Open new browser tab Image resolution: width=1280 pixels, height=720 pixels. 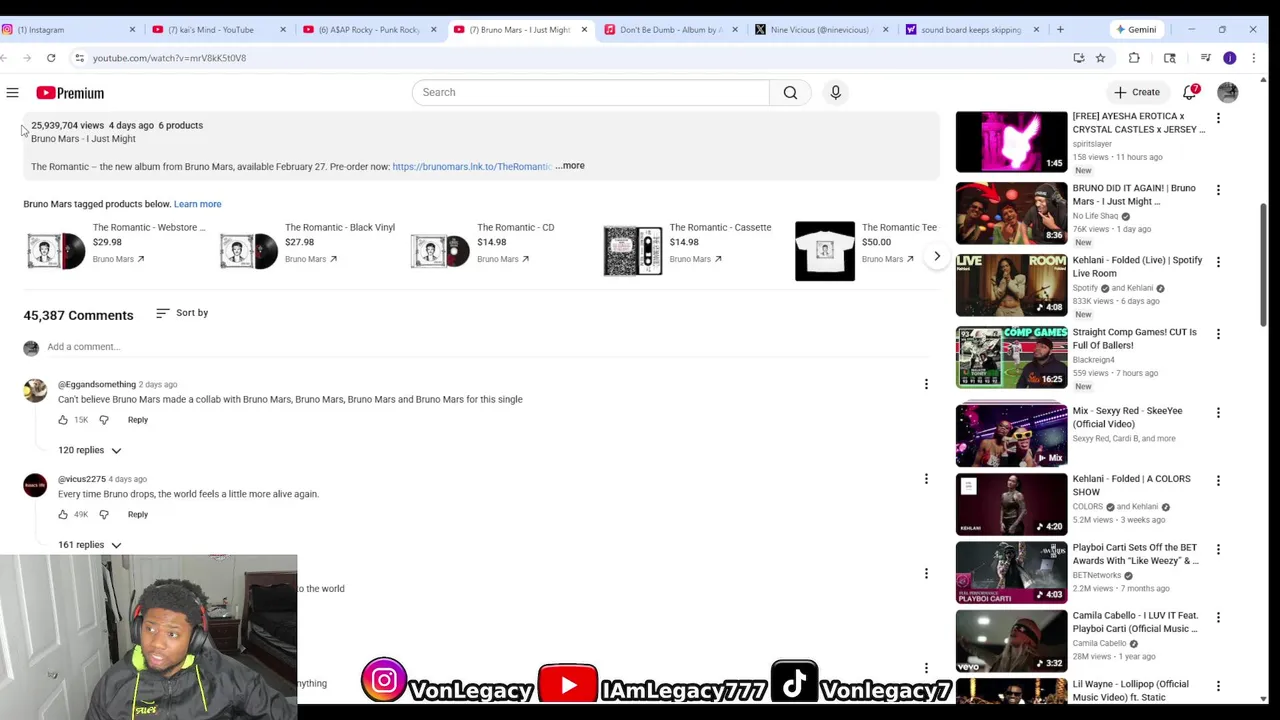coord(1060,29)
